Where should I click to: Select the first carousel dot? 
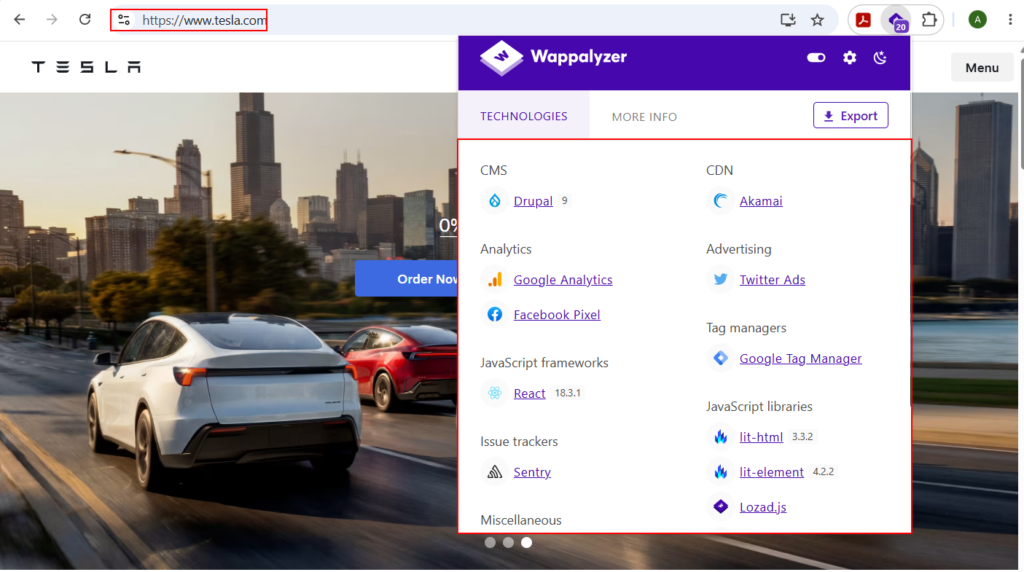pyautogui.click(x=490, y=543)
